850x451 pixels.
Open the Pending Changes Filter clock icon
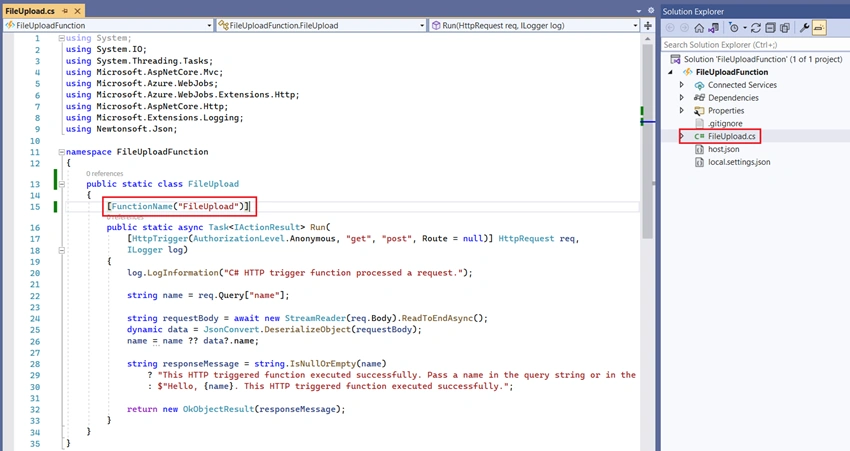733,28
